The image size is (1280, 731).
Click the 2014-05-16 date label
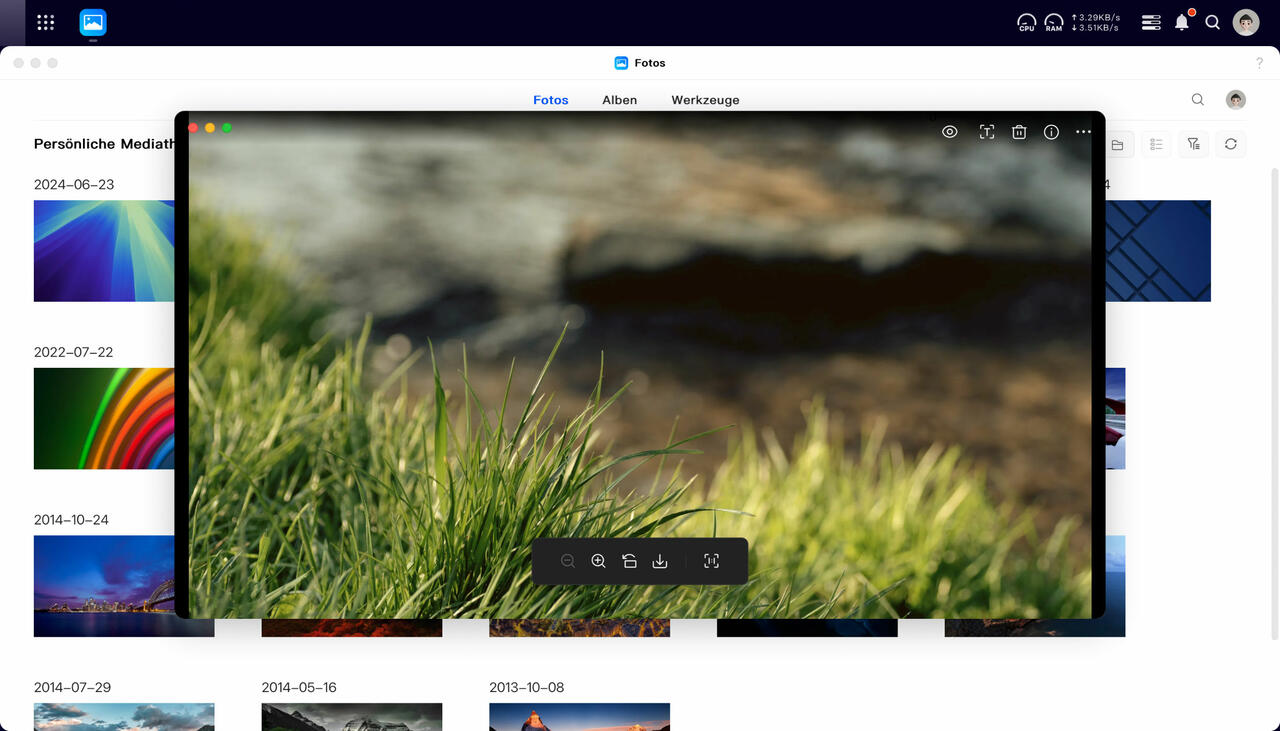(x=299, y=688)
